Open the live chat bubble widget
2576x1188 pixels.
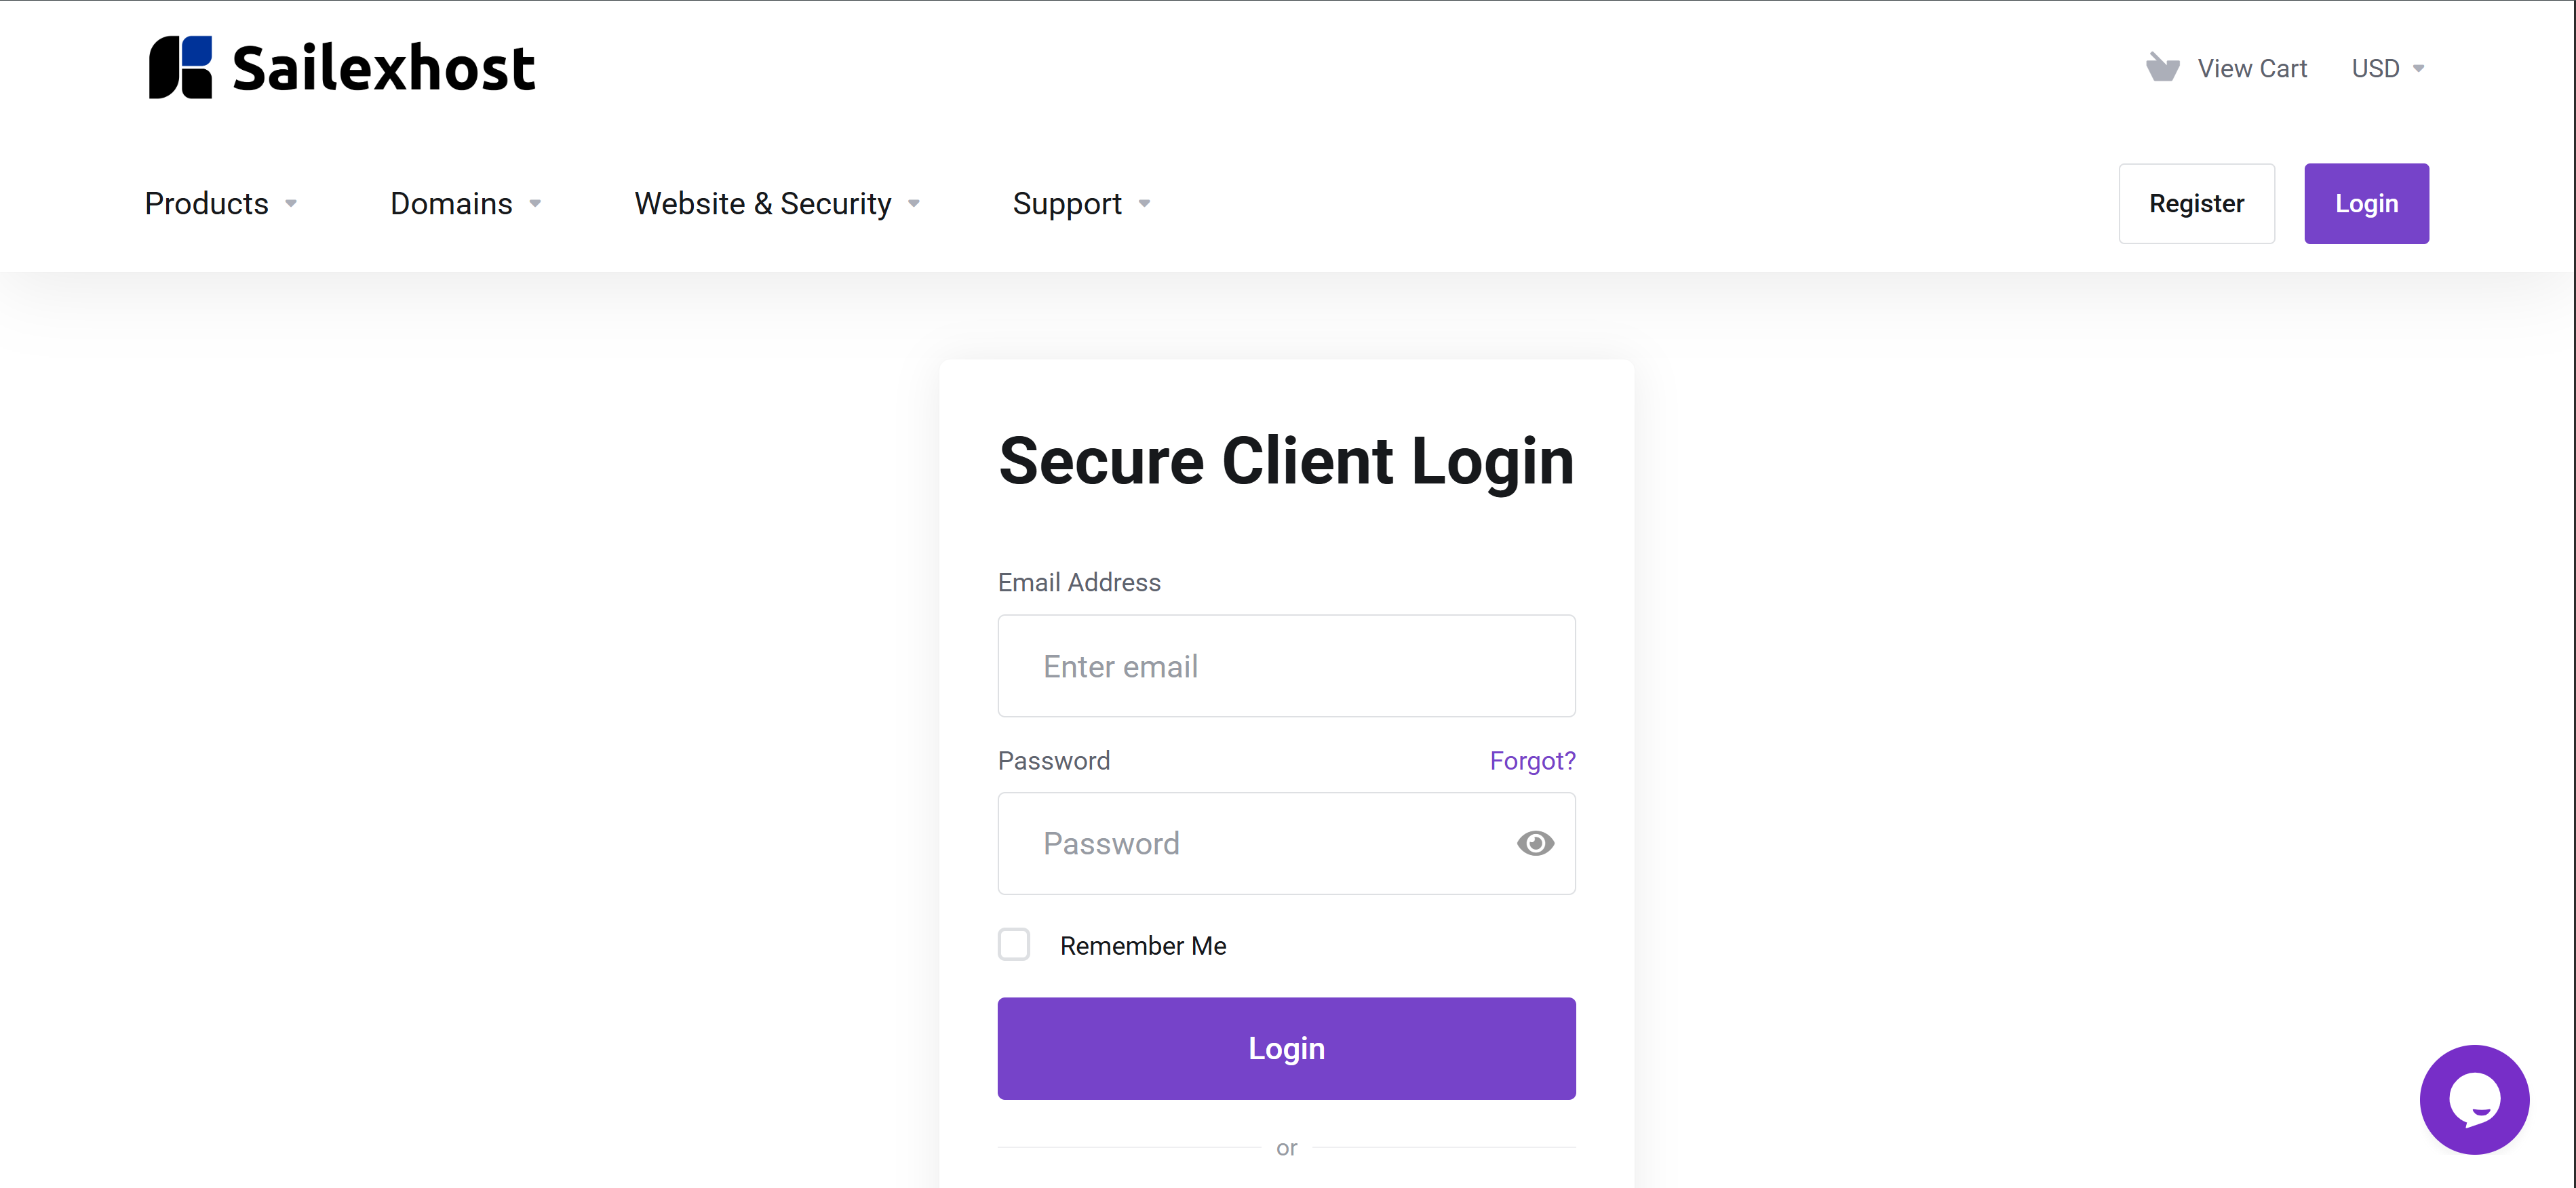[2474, 1099]
